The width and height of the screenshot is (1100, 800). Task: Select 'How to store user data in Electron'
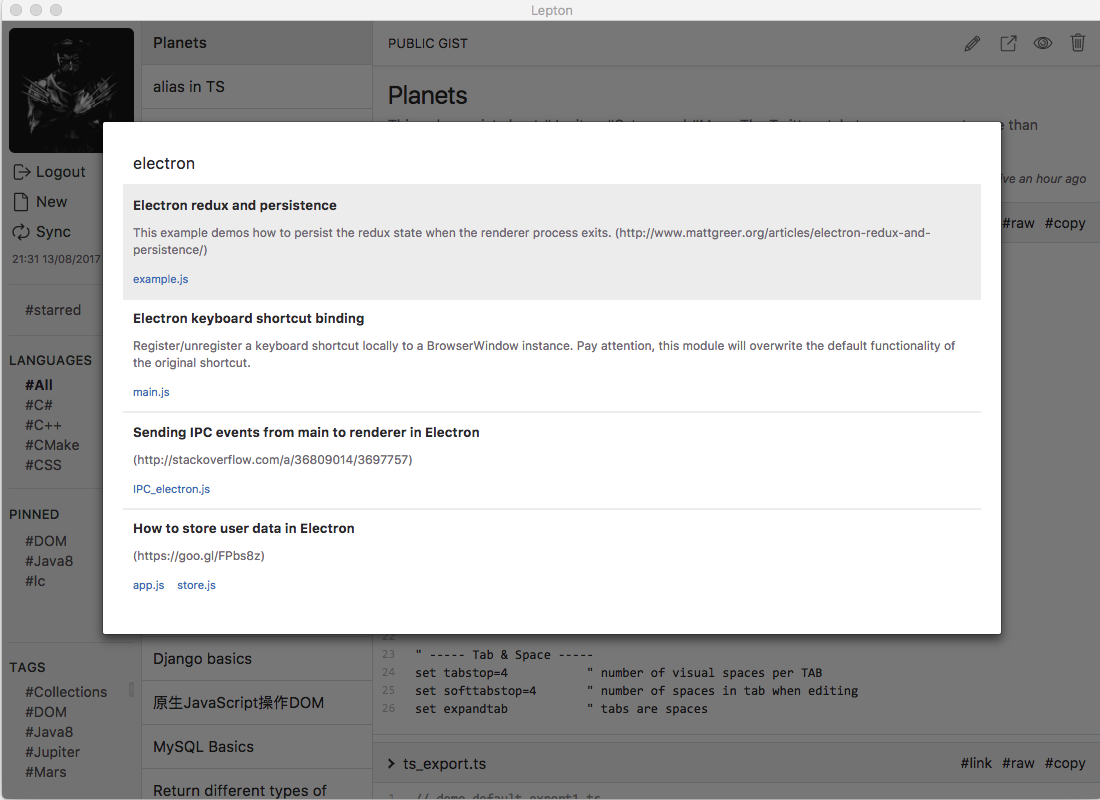pos(551,556)
